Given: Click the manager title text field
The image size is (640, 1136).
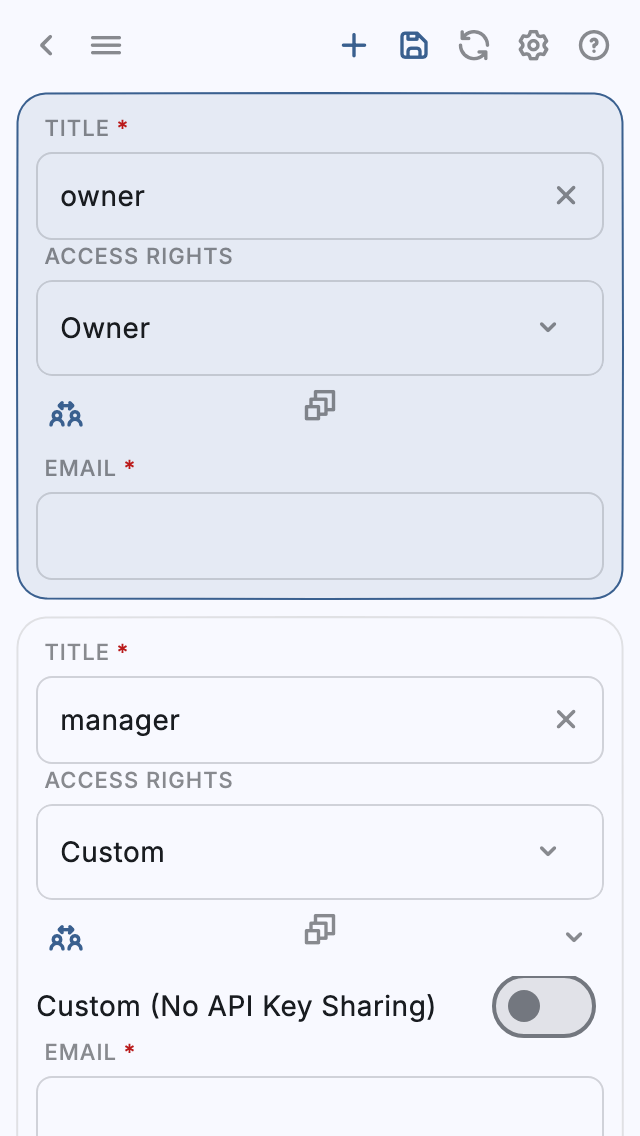Looking at the screenshot, I should pos(300,720).
